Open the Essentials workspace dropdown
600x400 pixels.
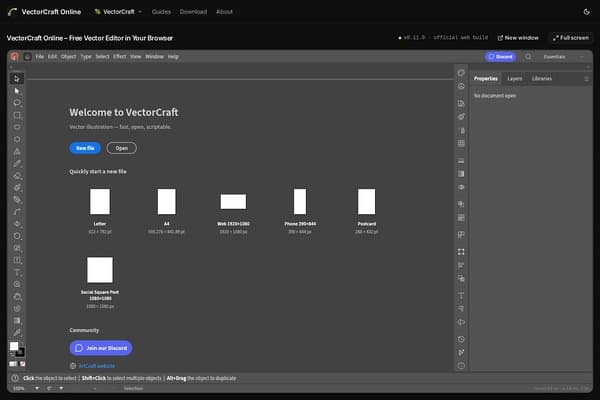pyautogui.click(x=564, y=57)
